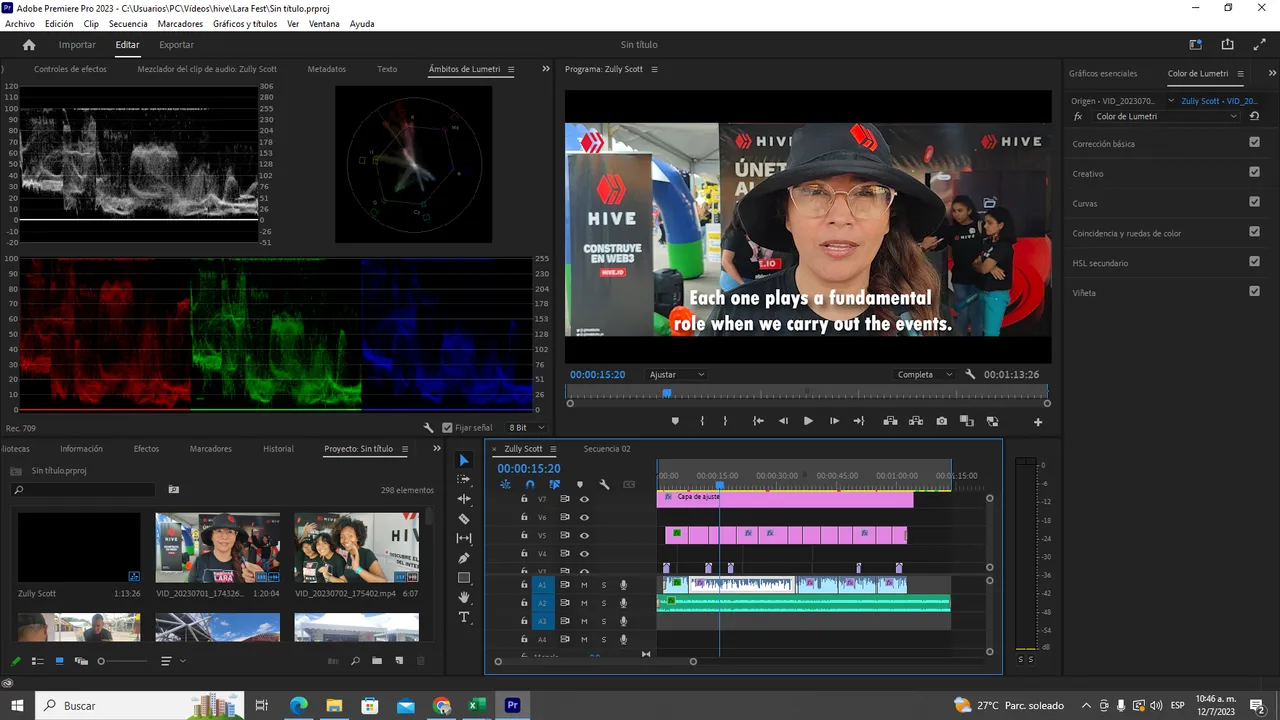Open Program monitor wrench settings
The height and width of the screenshot is (720, 1280).
970,374
